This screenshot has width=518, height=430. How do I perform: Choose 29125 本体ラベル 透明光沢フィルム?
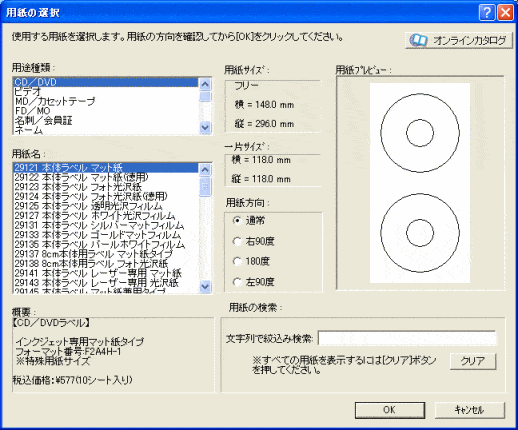(106, 206)
